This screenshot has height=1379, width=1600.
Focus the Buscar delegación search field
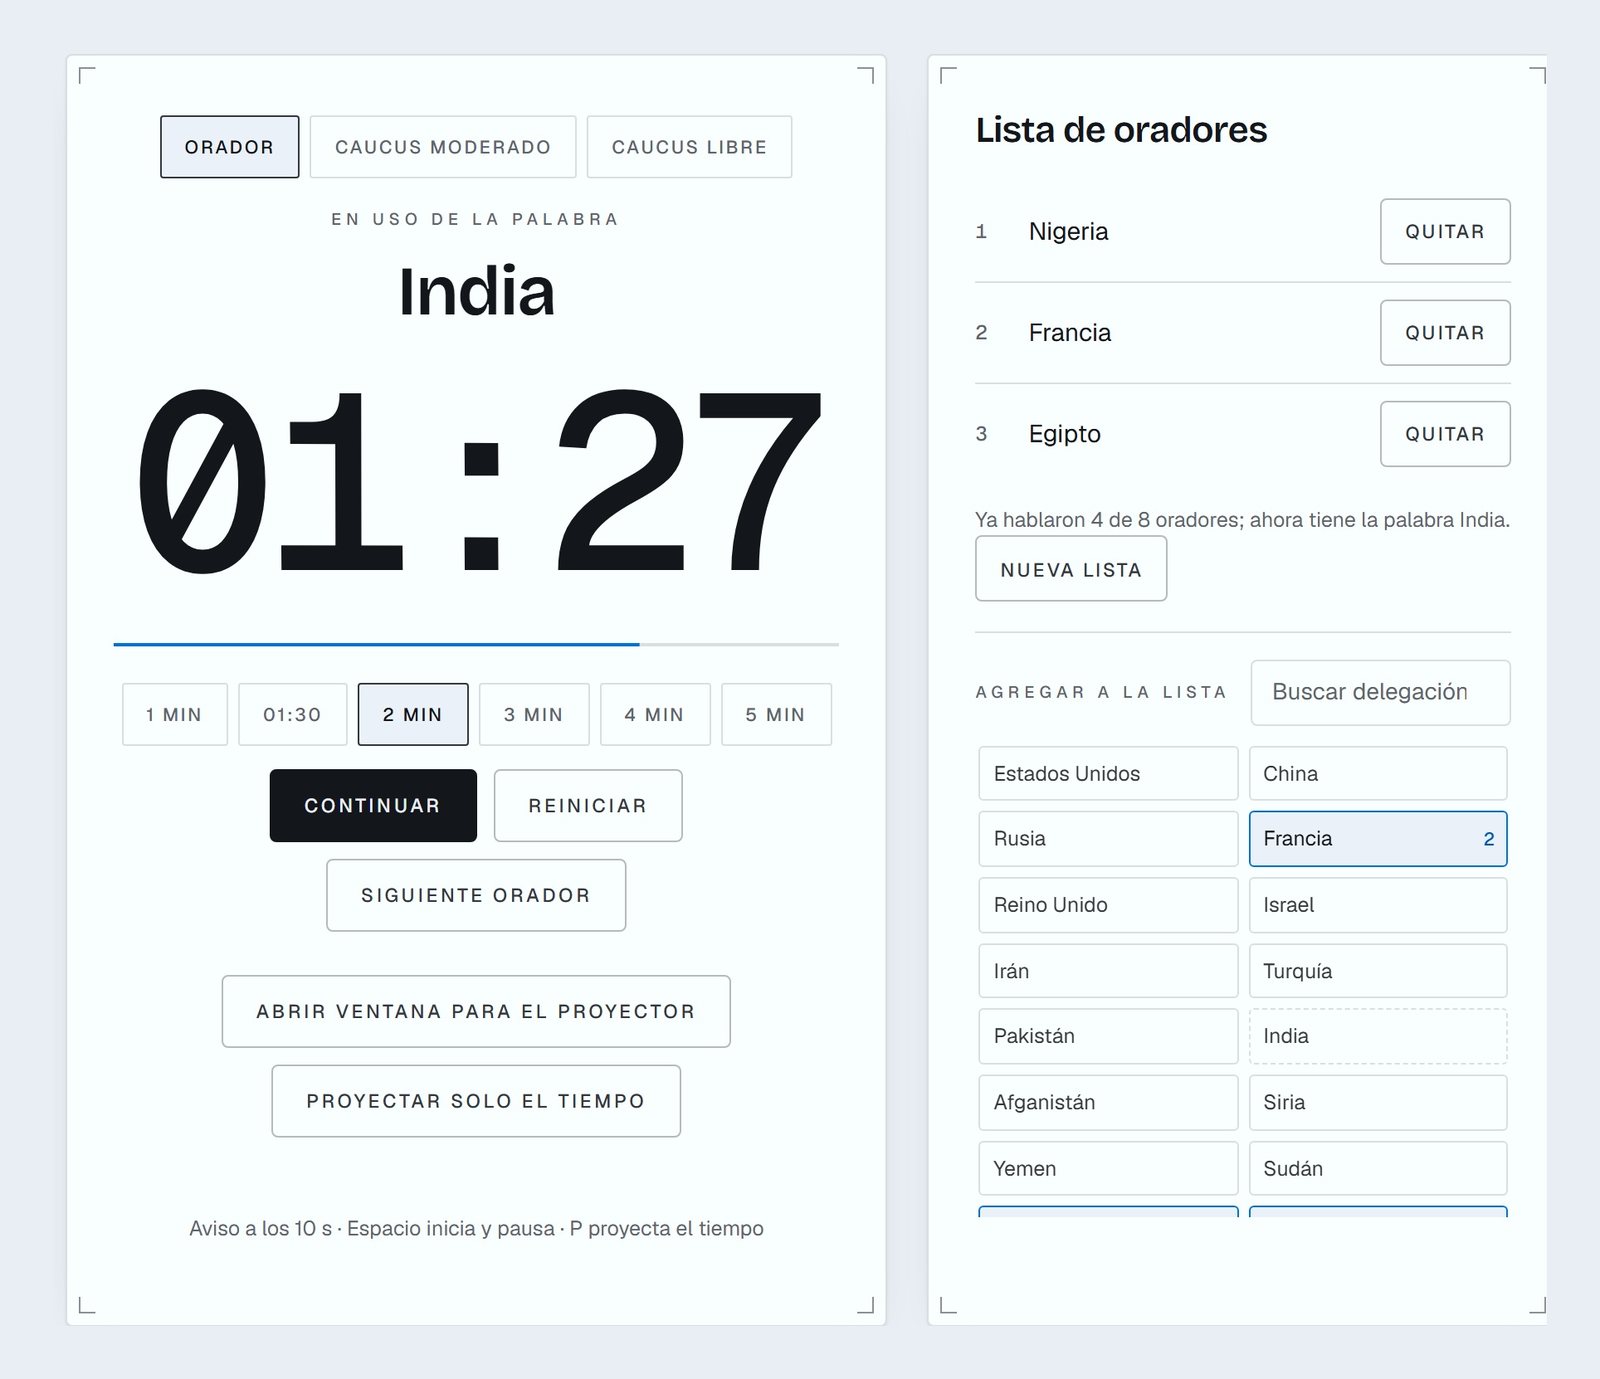(x=1380, y=692)
